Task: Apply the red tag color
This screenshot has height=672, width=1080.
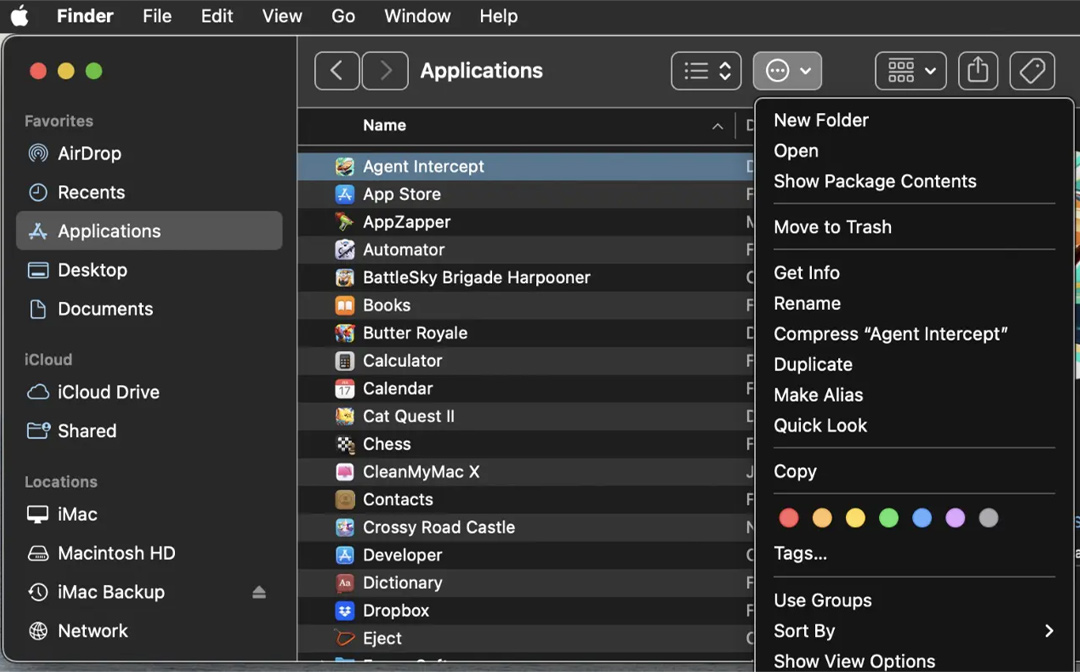Action: coord(789,518)
